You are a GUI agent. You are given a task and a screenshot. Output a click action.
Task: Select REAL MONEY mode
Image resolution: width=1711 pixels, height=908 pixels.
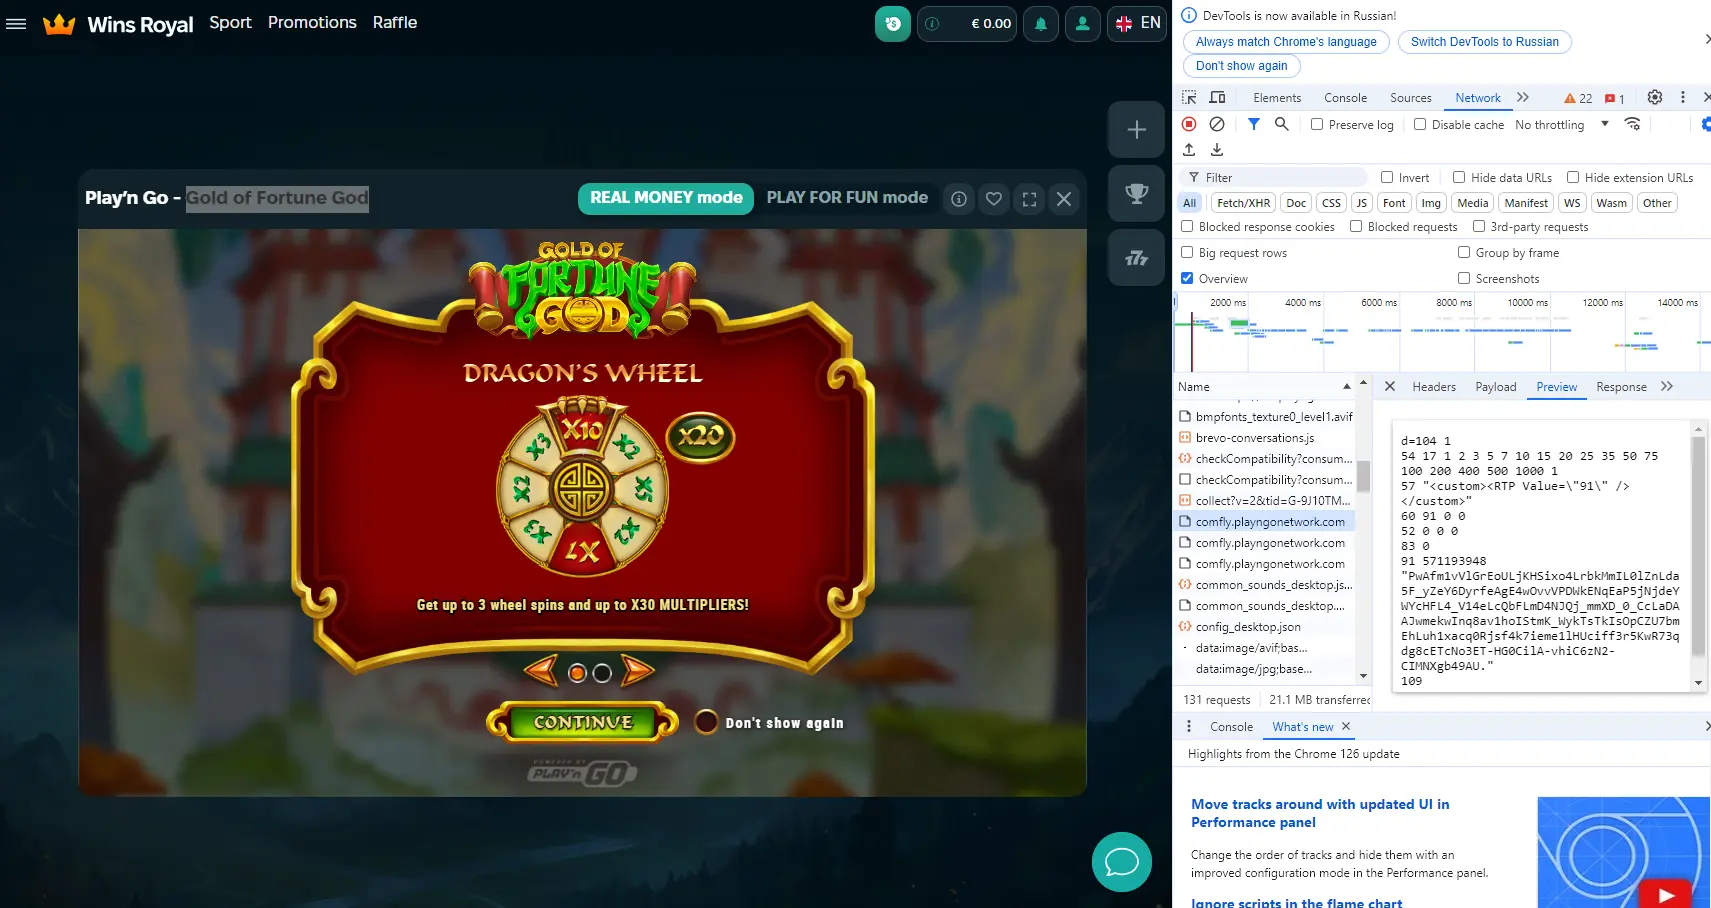(666, 198)
